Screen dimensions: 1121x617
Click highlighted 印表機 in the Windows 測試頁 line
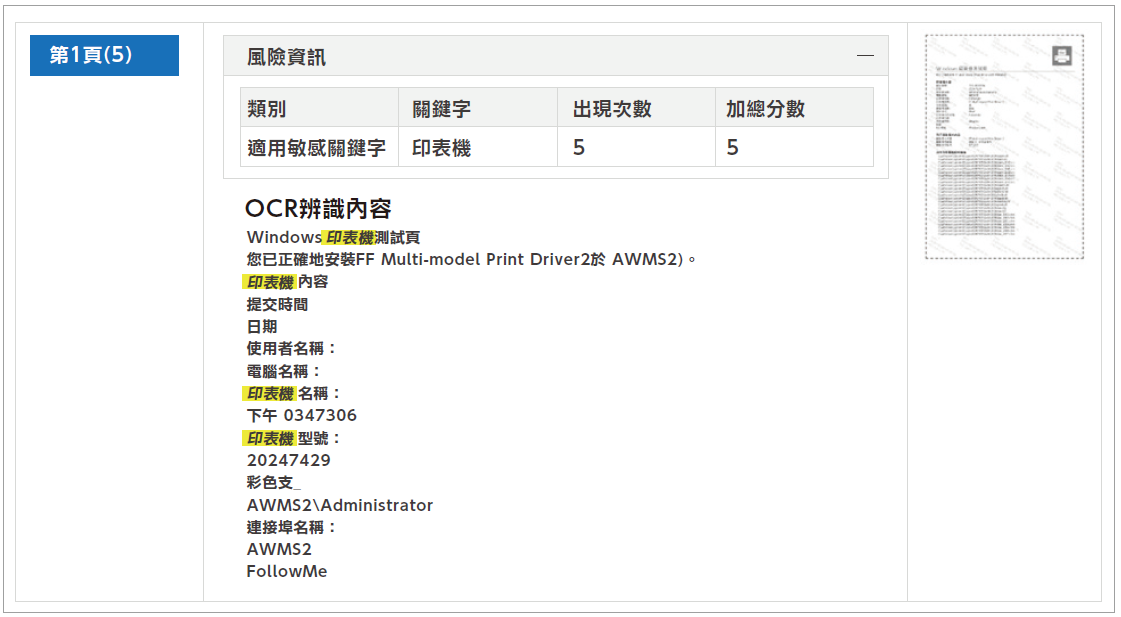(348, 238)
